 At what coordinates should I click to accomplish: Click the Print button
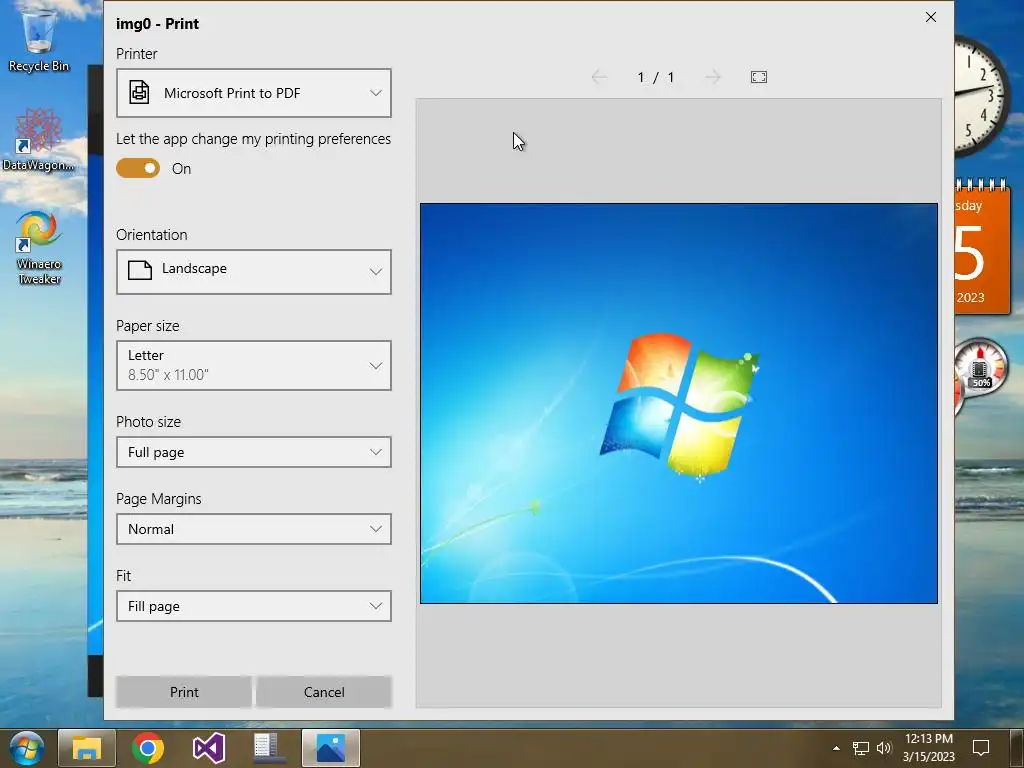click(x=184, y=692)
